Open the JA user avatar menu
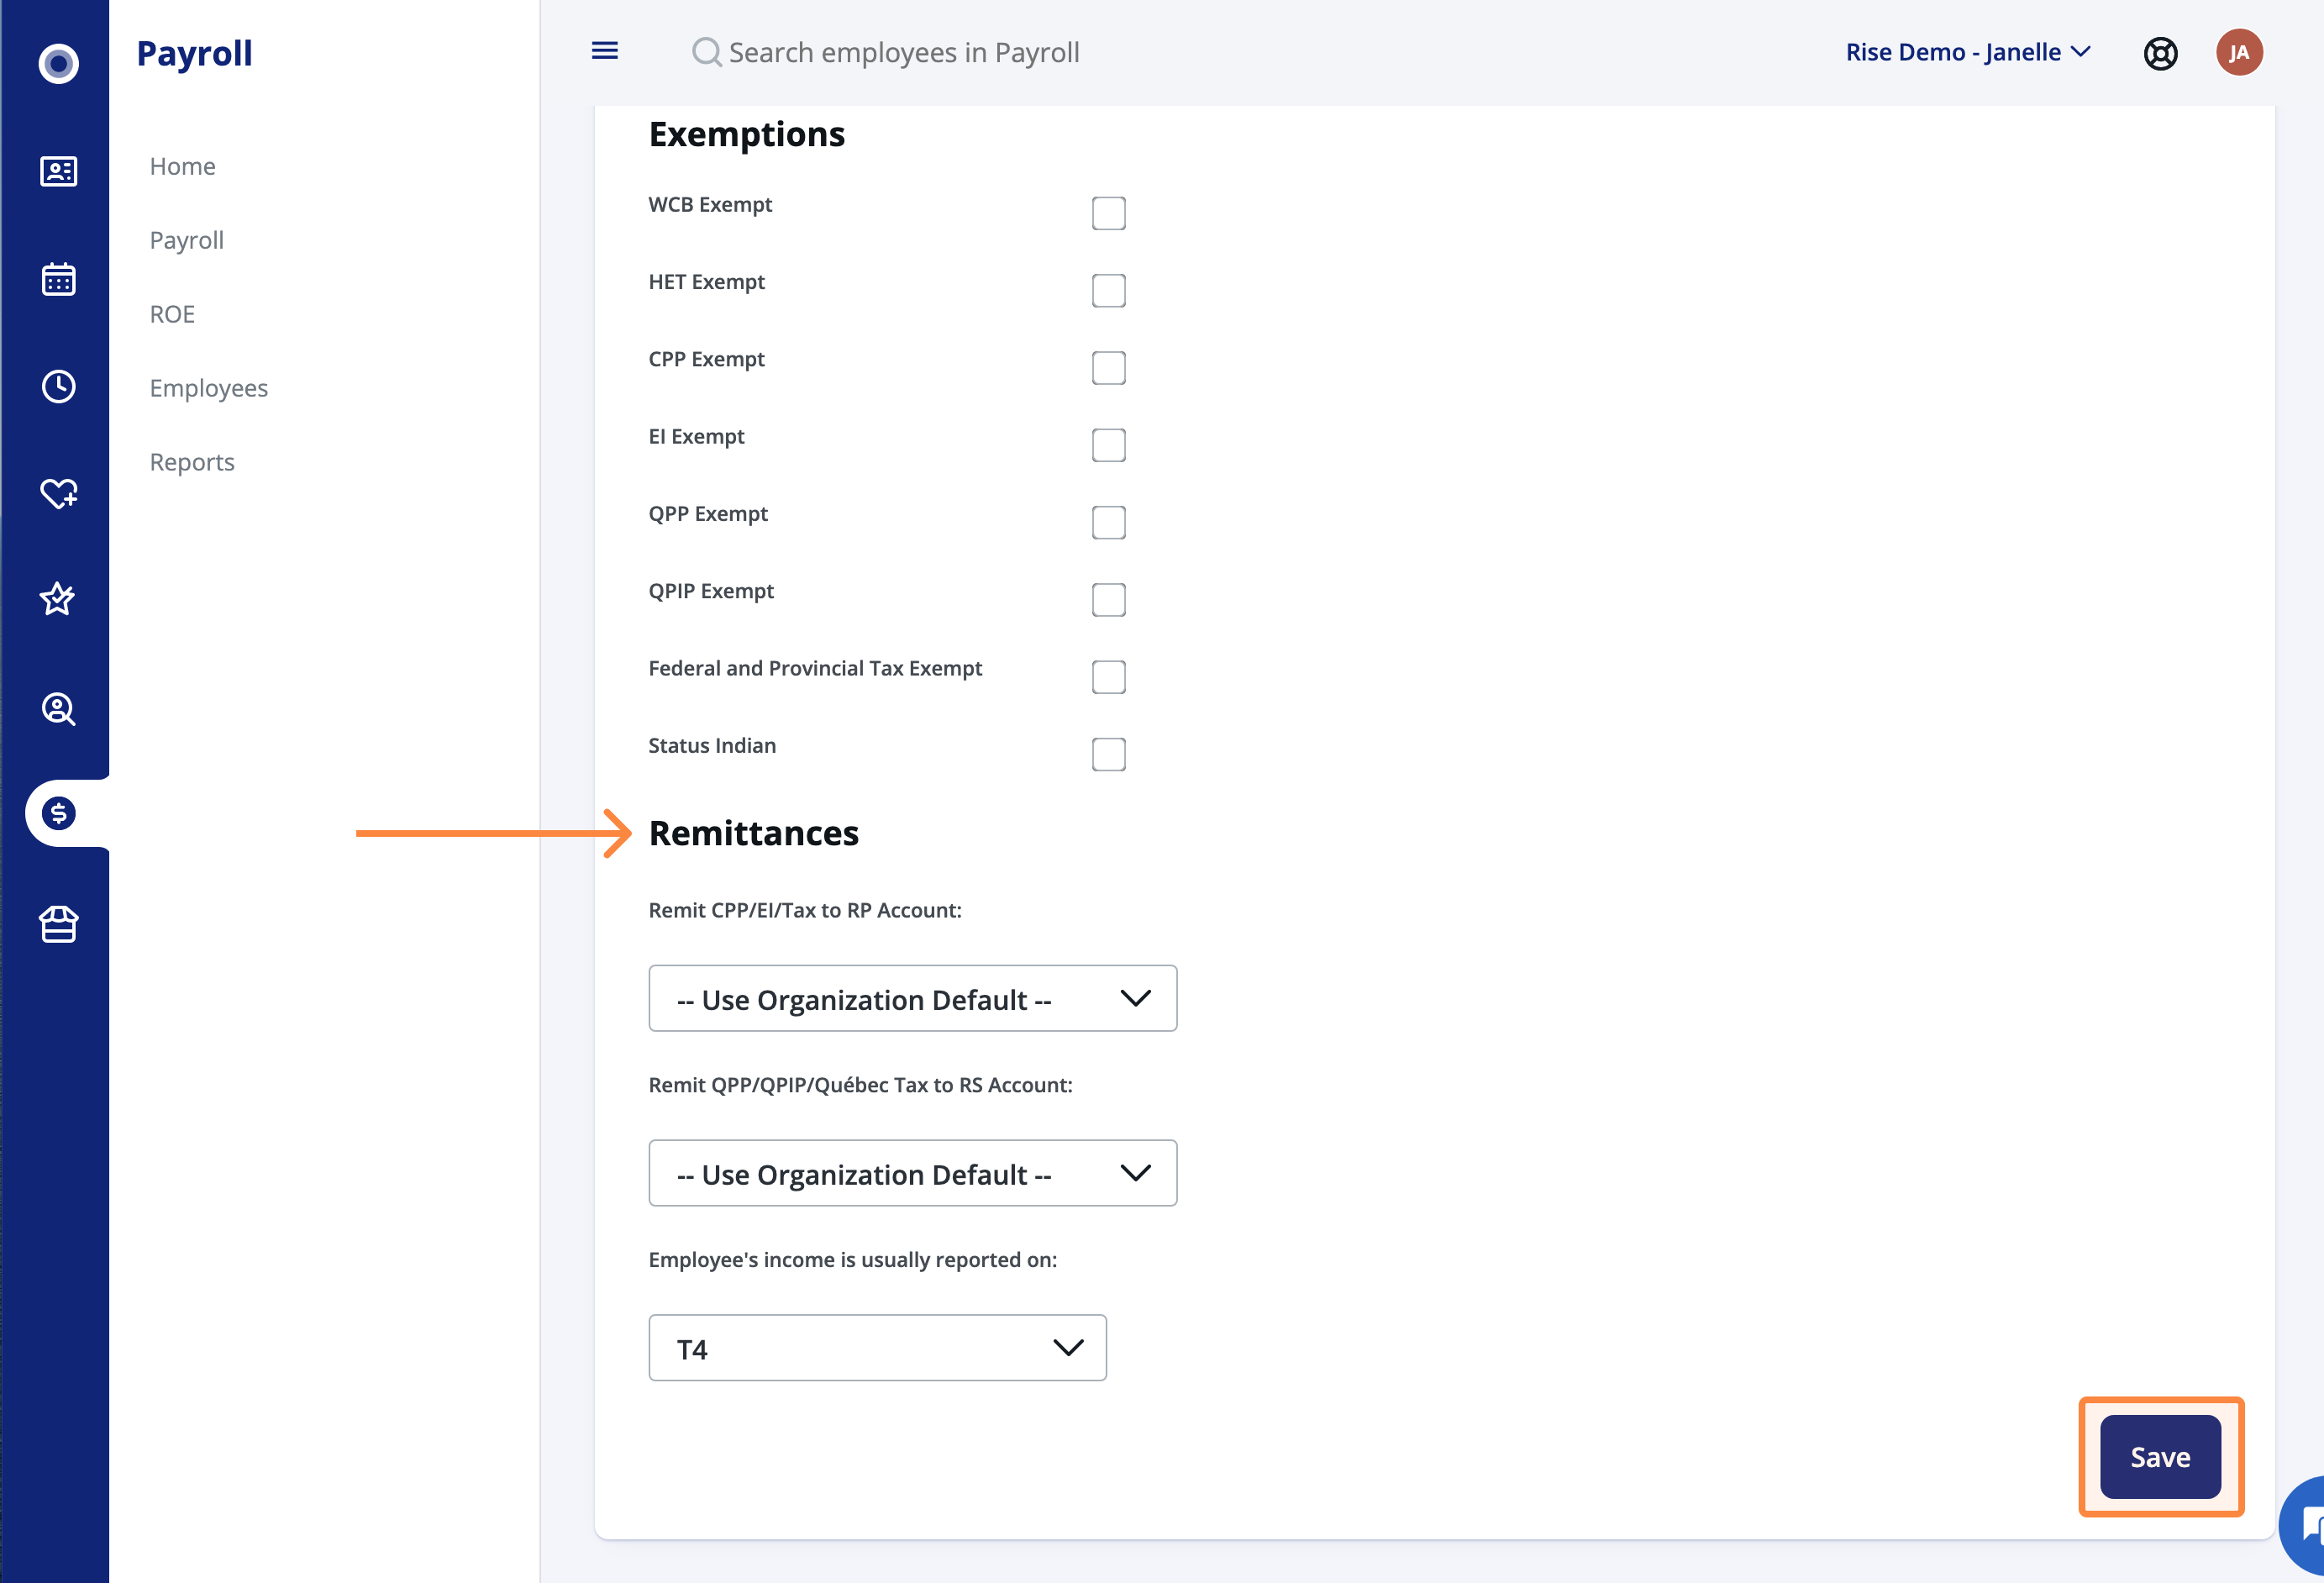Screen dimensions: 2324x1583 point(2239,52)
